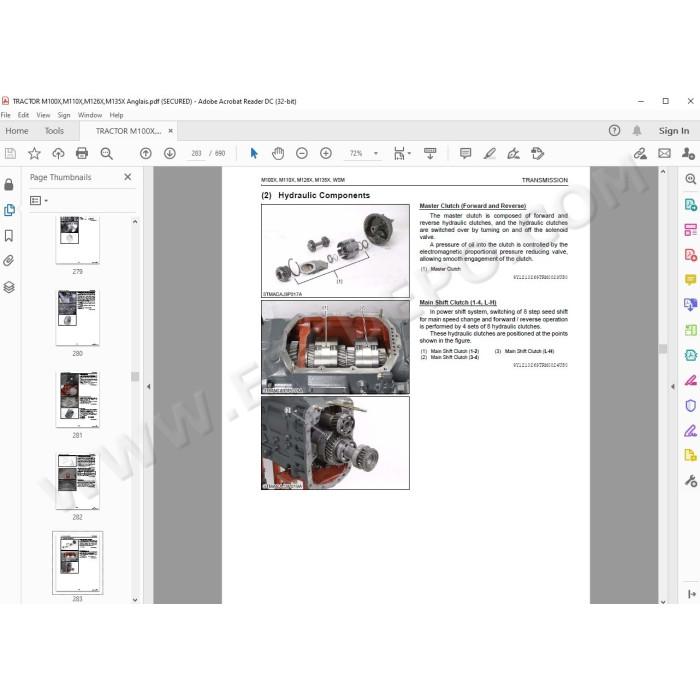The image size is (700, 700).
Task: Select the Hand pan tool
Action: [x=278, y=153]
